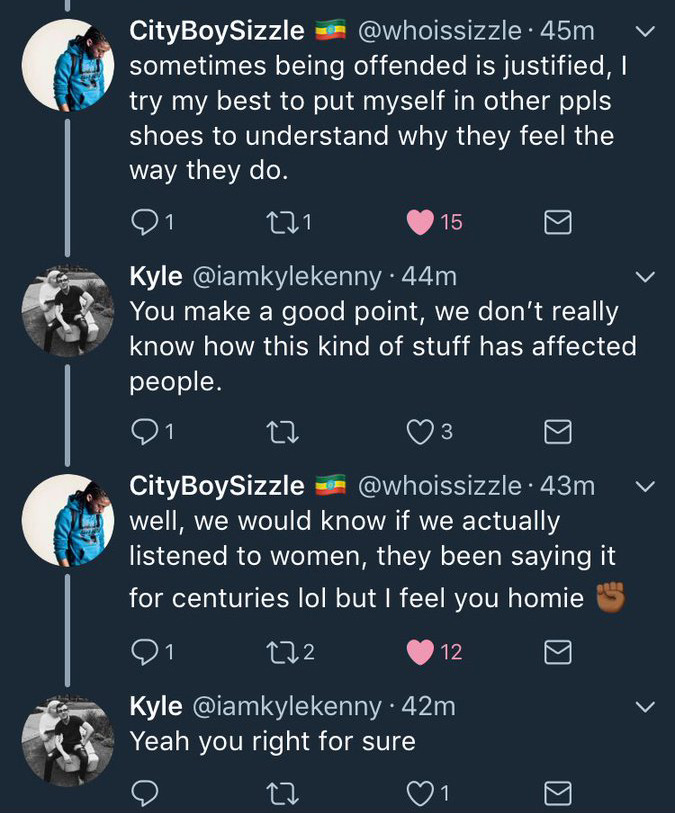Like Kyle's tweet with 3 likes
The image size is (675, 813).
click(x=420, y=431)
